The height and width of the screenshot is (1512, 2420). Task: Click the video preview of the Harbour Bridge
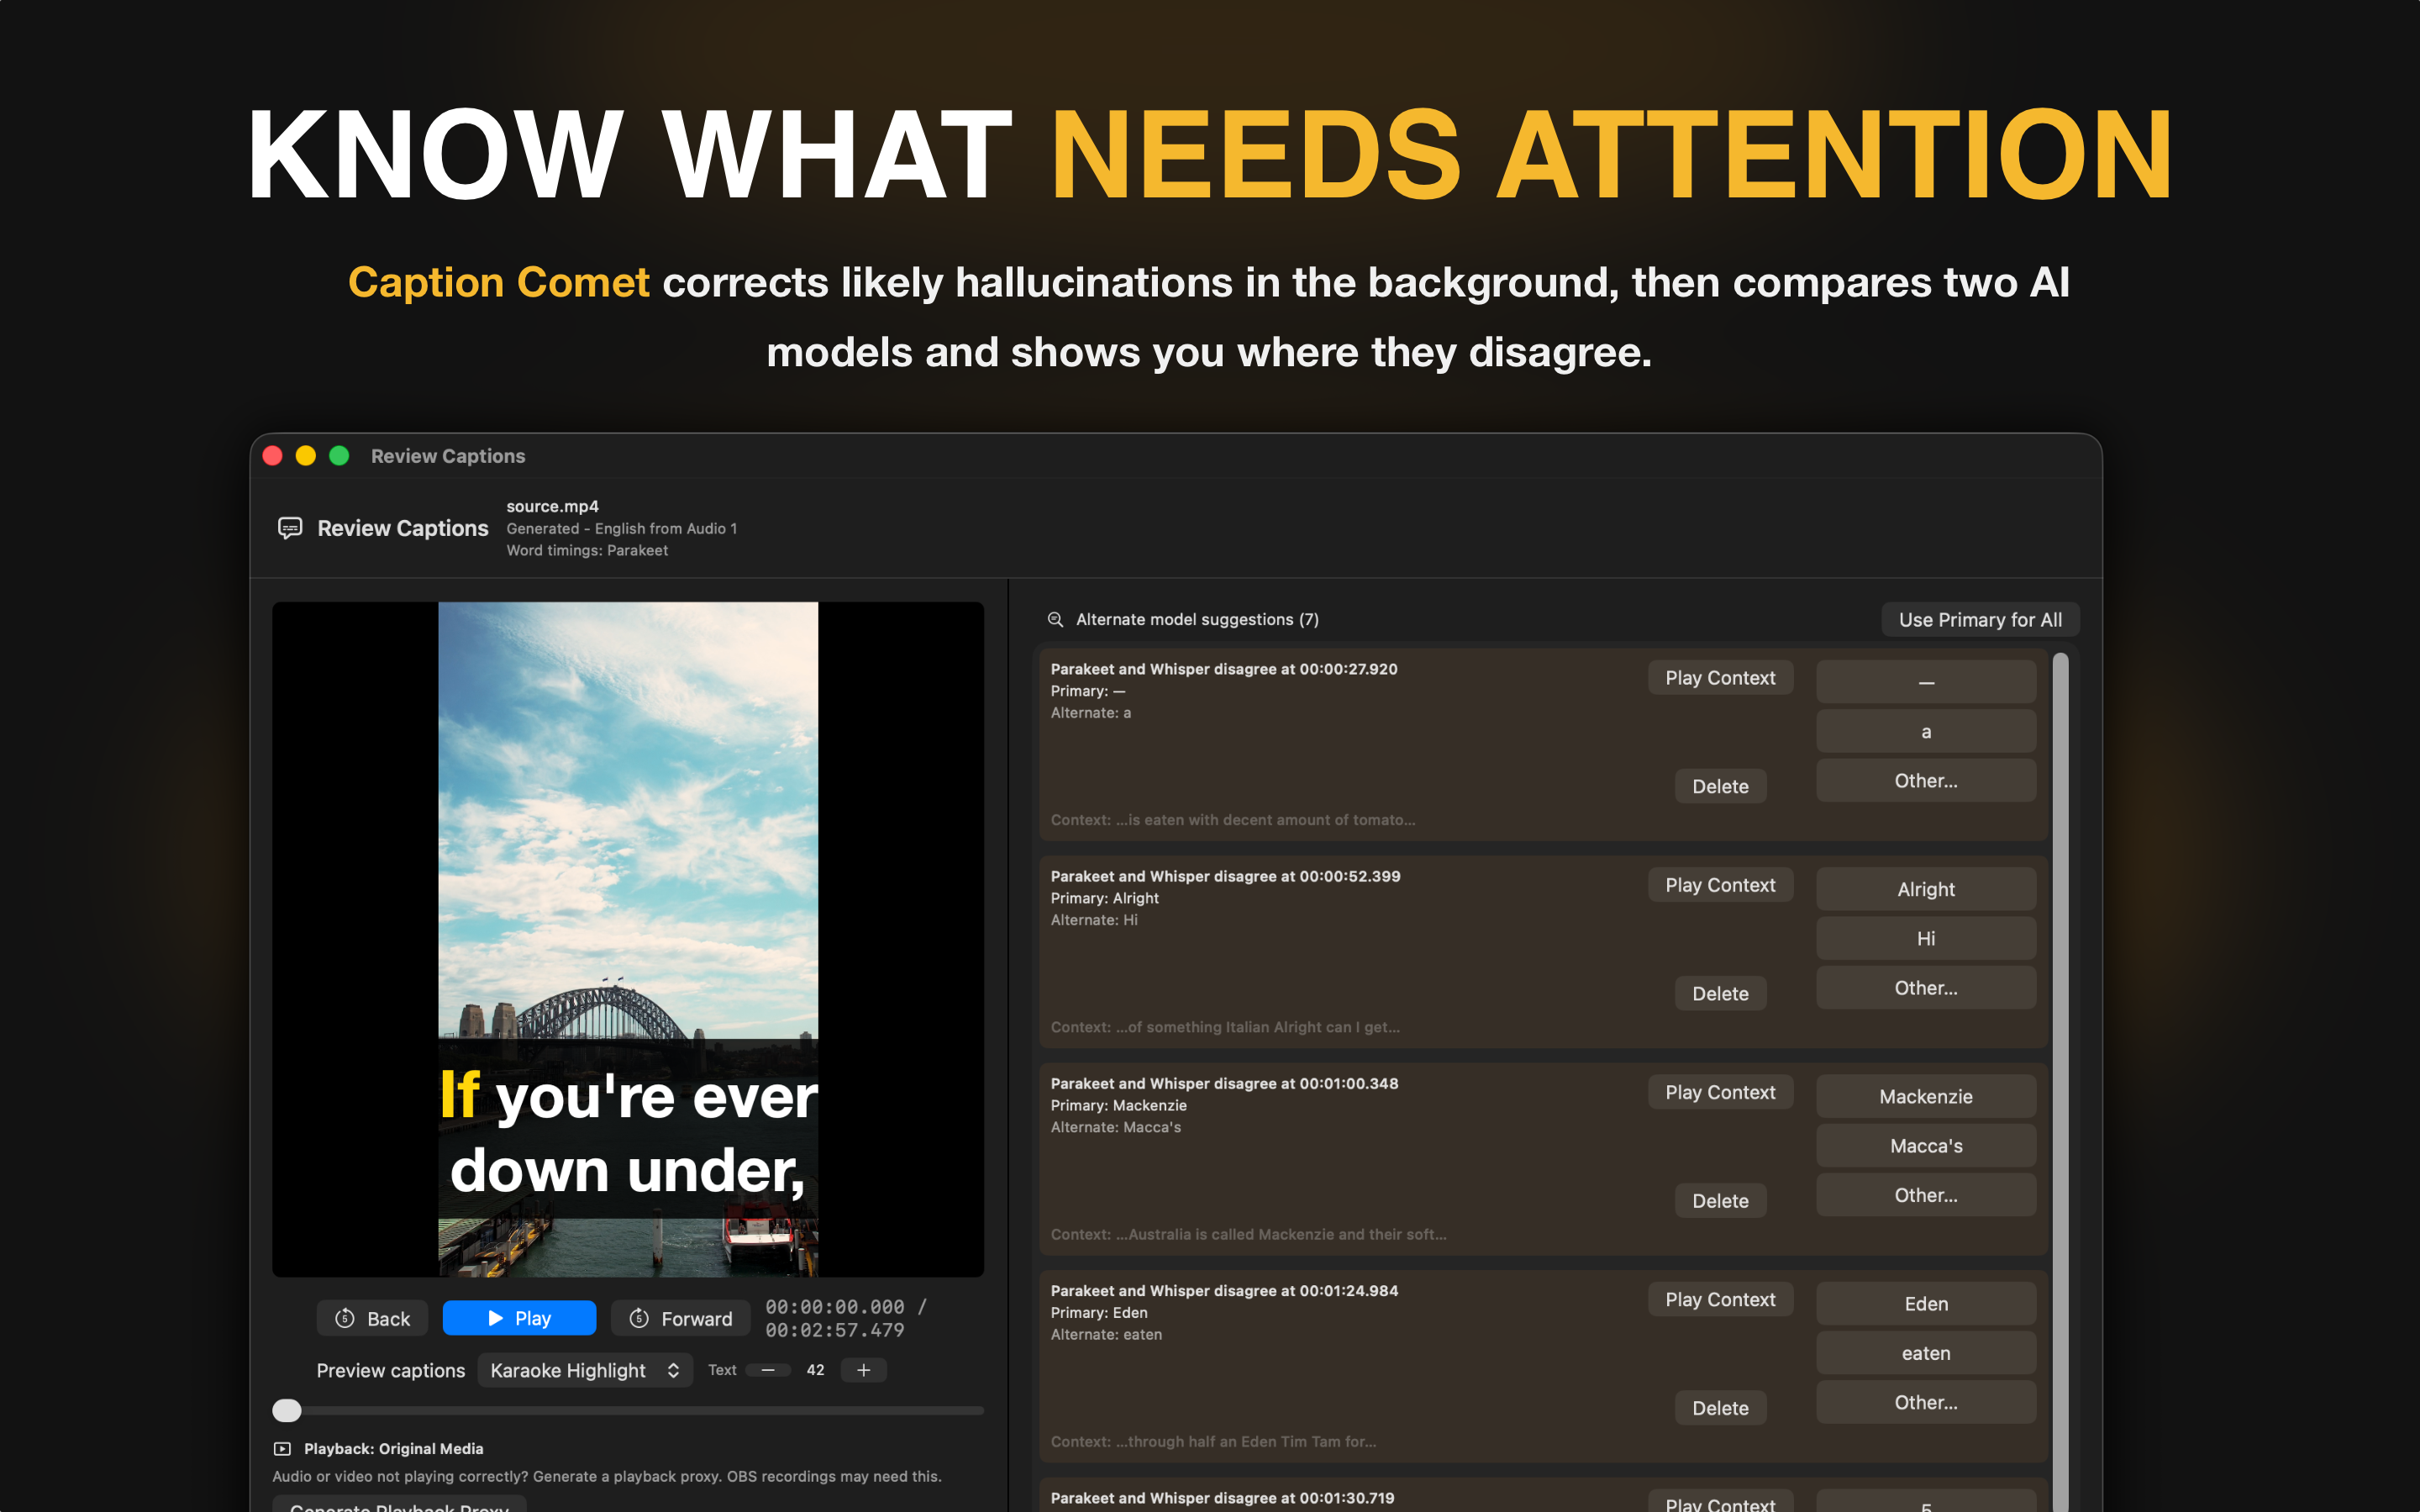click(x=628, y=938)
